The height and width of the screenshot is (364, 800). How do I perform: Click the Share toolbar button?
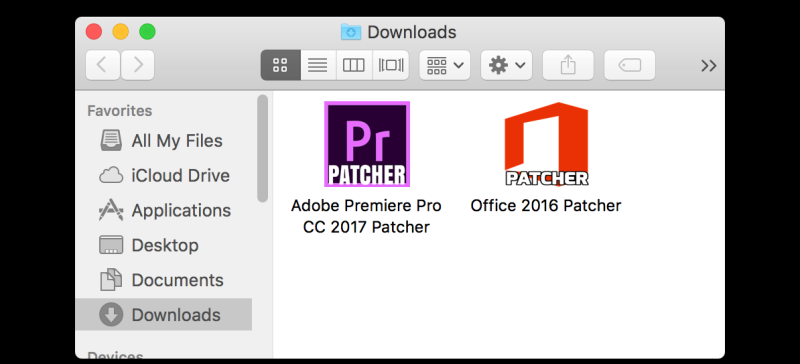tap(568, 65)
